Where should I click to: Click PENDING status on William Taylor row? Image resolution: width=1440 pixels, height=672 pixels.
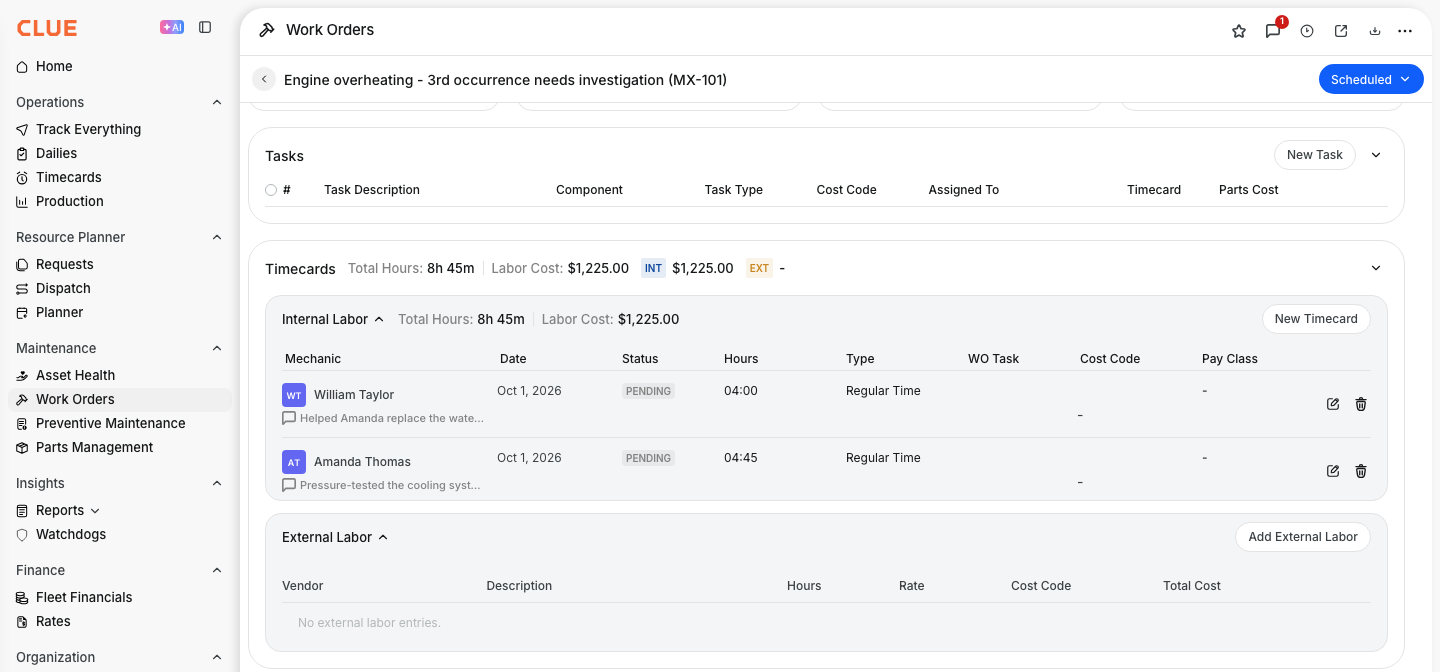tap(648, 391)
